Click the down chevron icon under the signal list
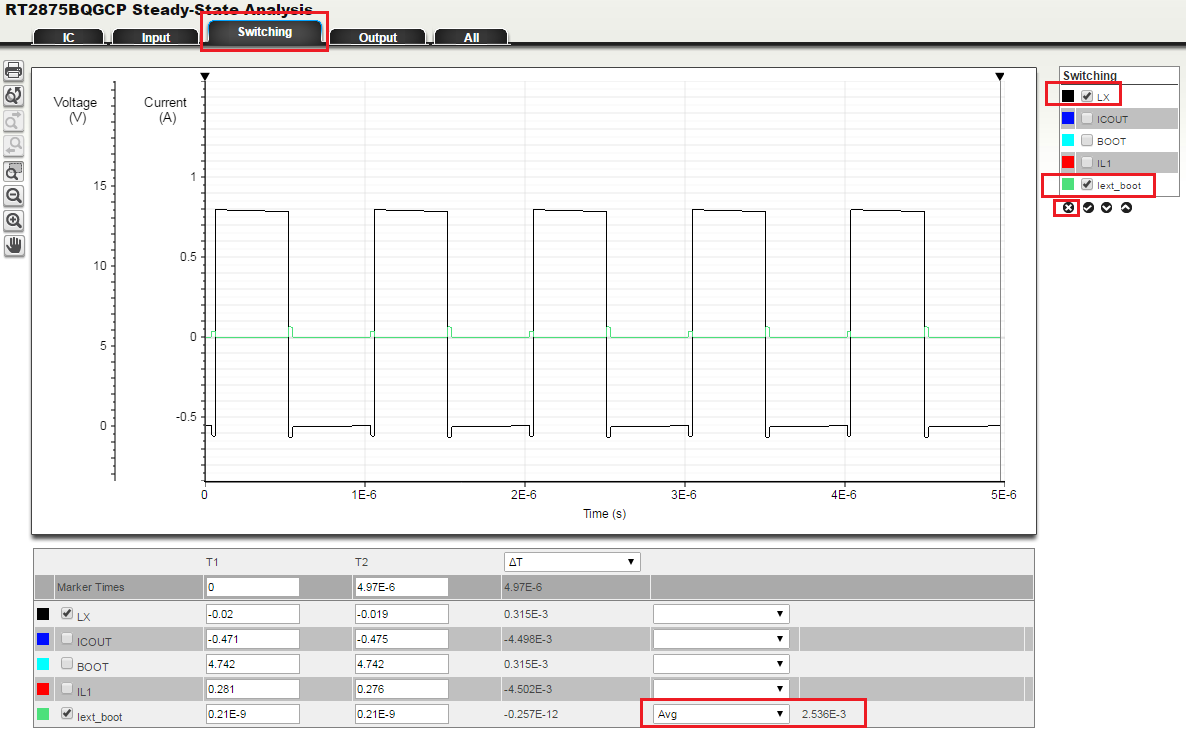This screenshot has height=731, width=1186. [1107, 208]
